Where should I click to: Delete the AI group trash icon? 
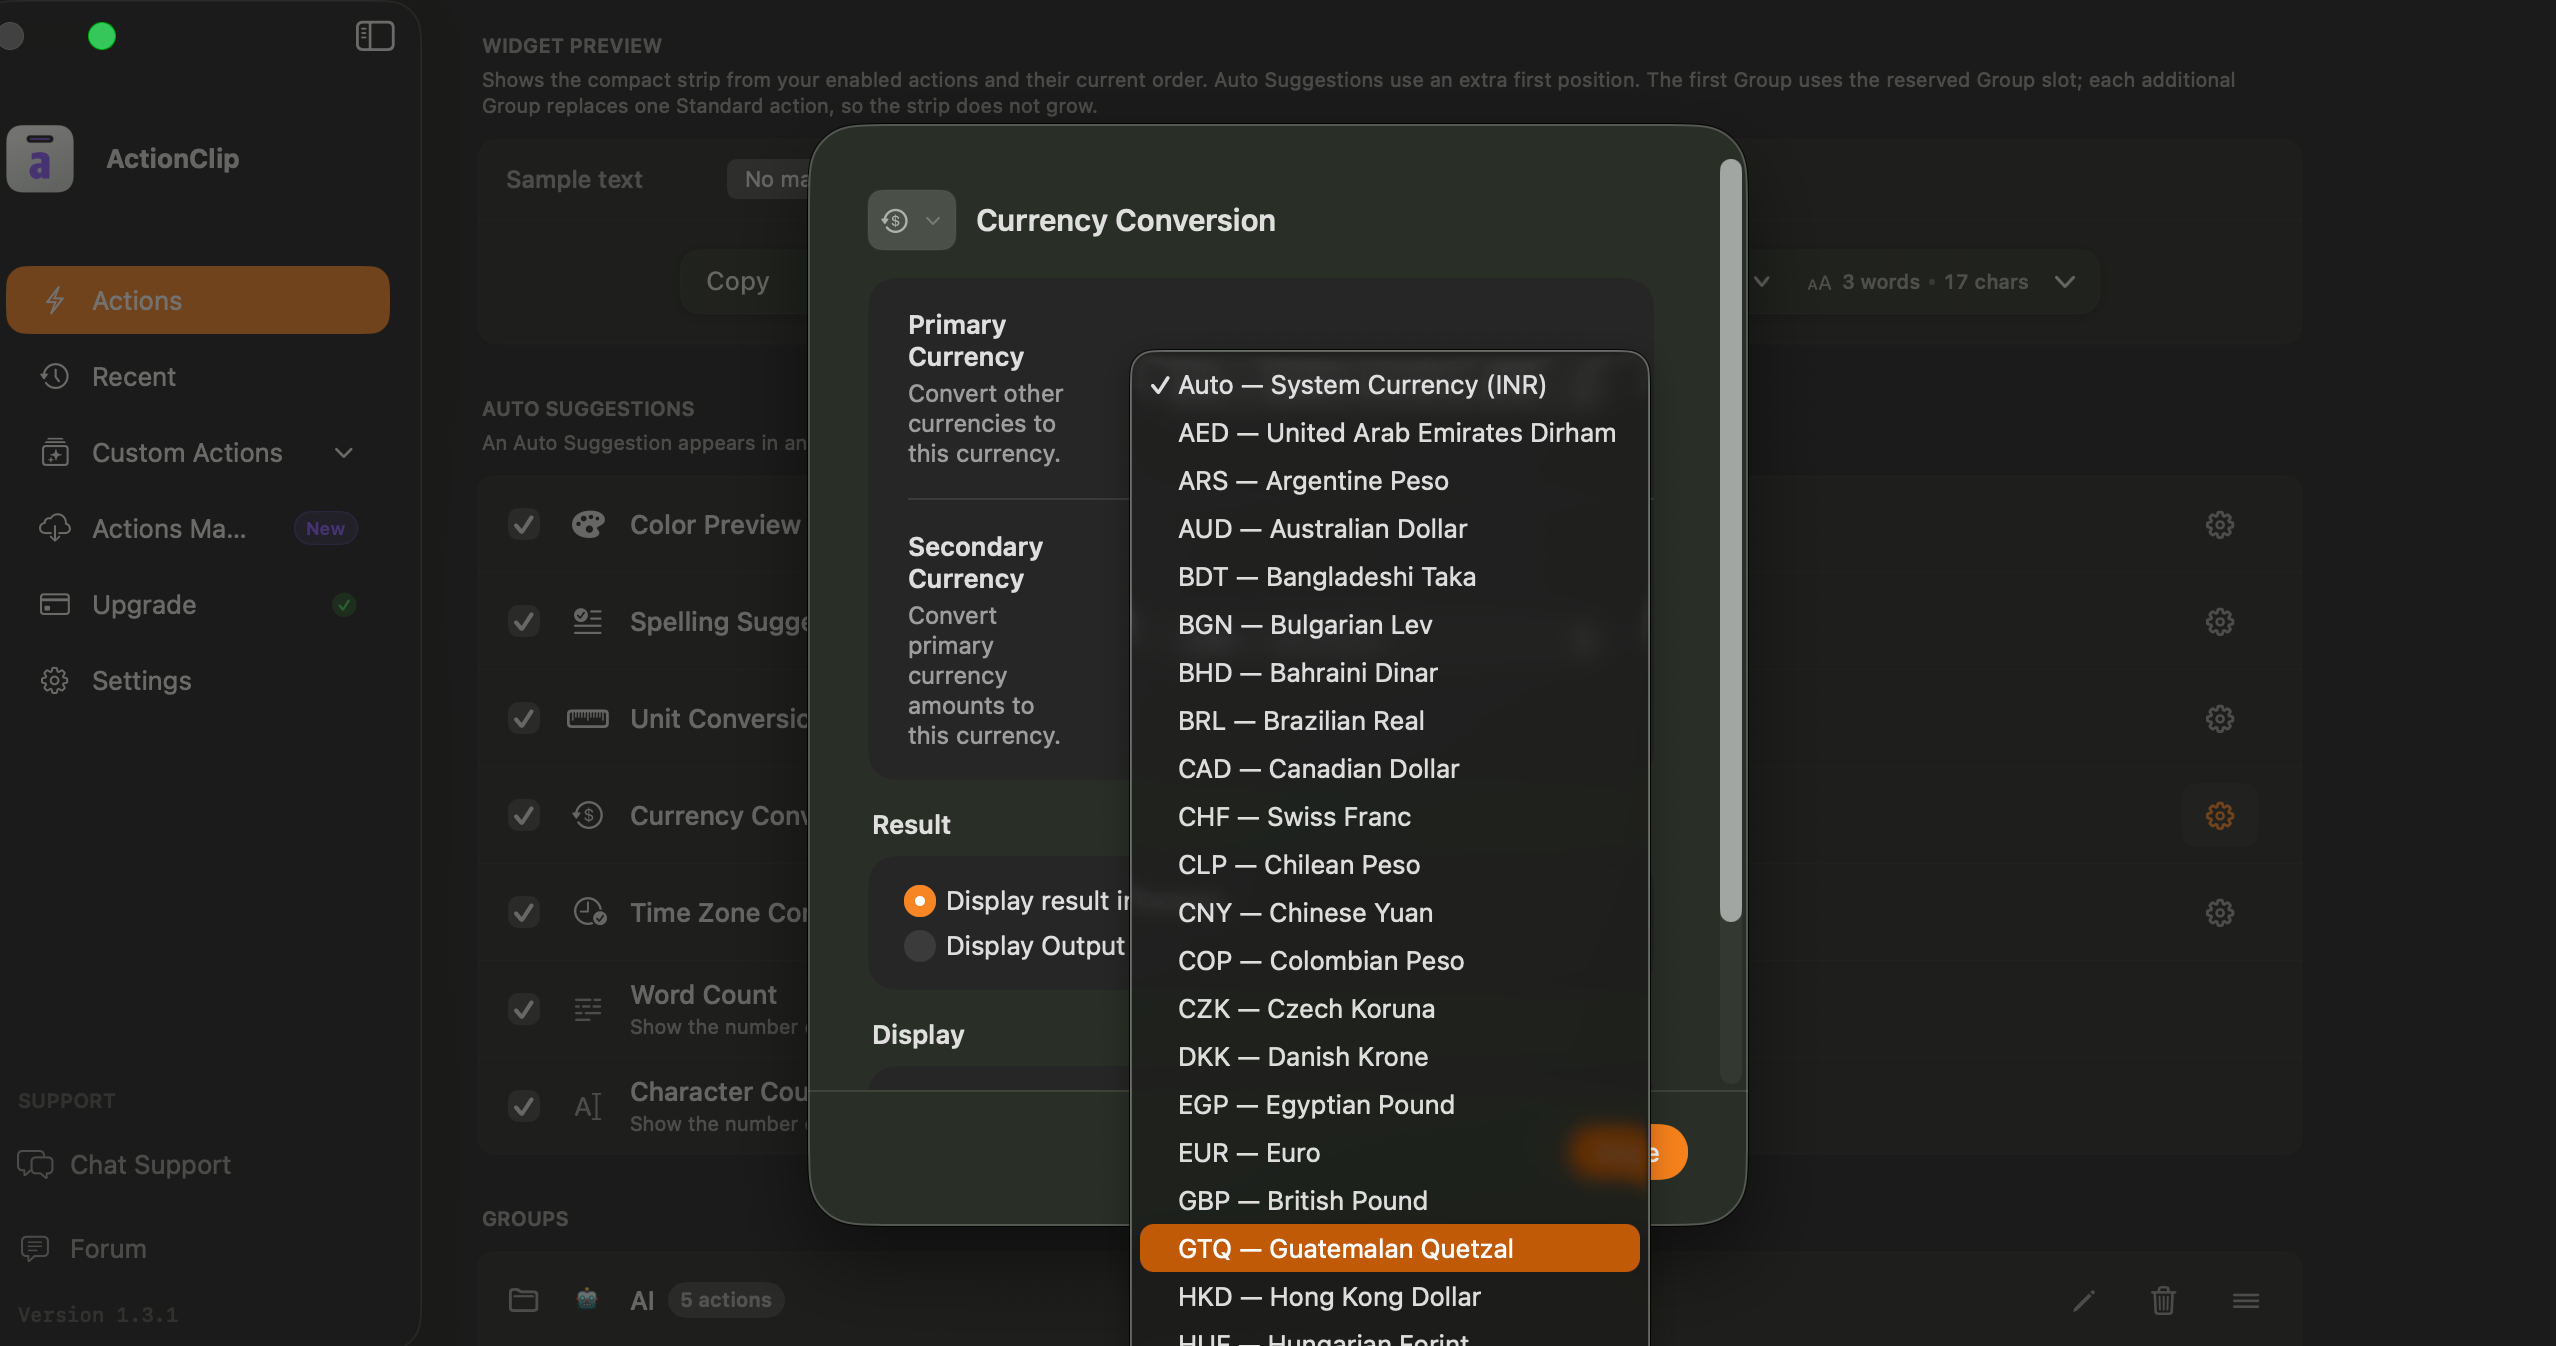point(2163,1300)
